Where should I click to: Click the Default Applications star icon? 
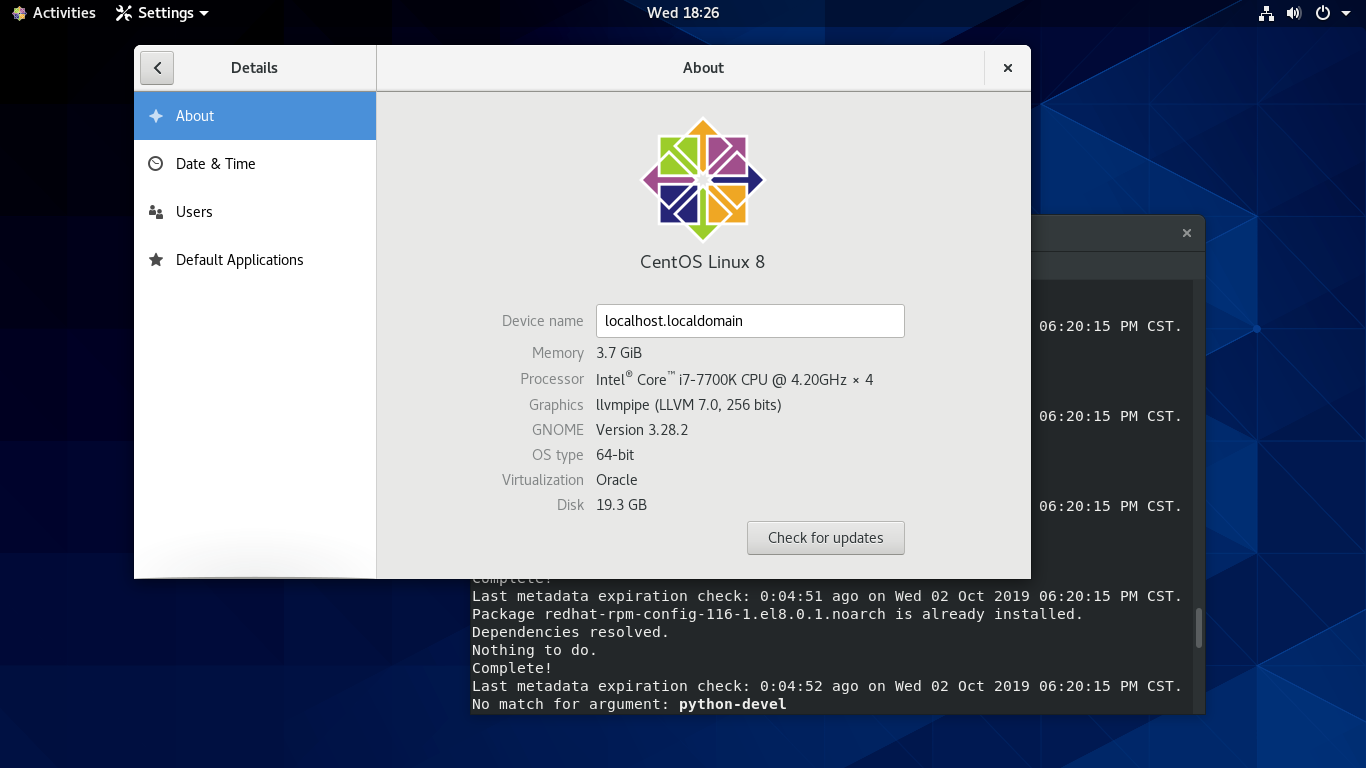point(155,260)
